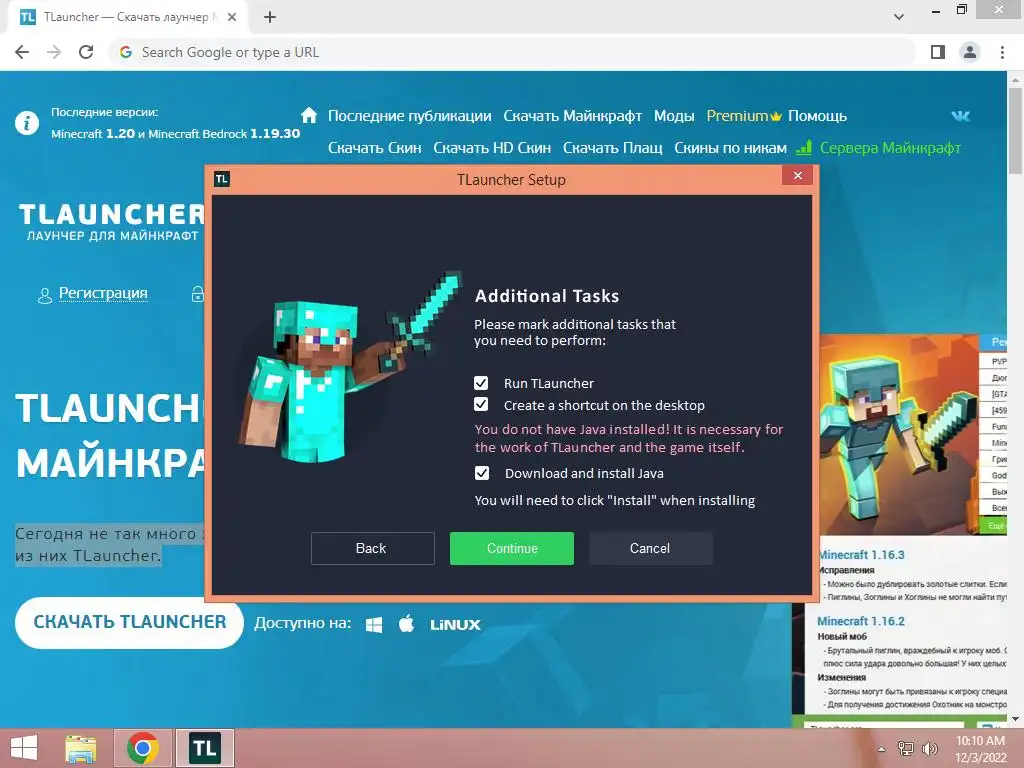Click the network tray icon
The image size is (1024, 768).
905,748
